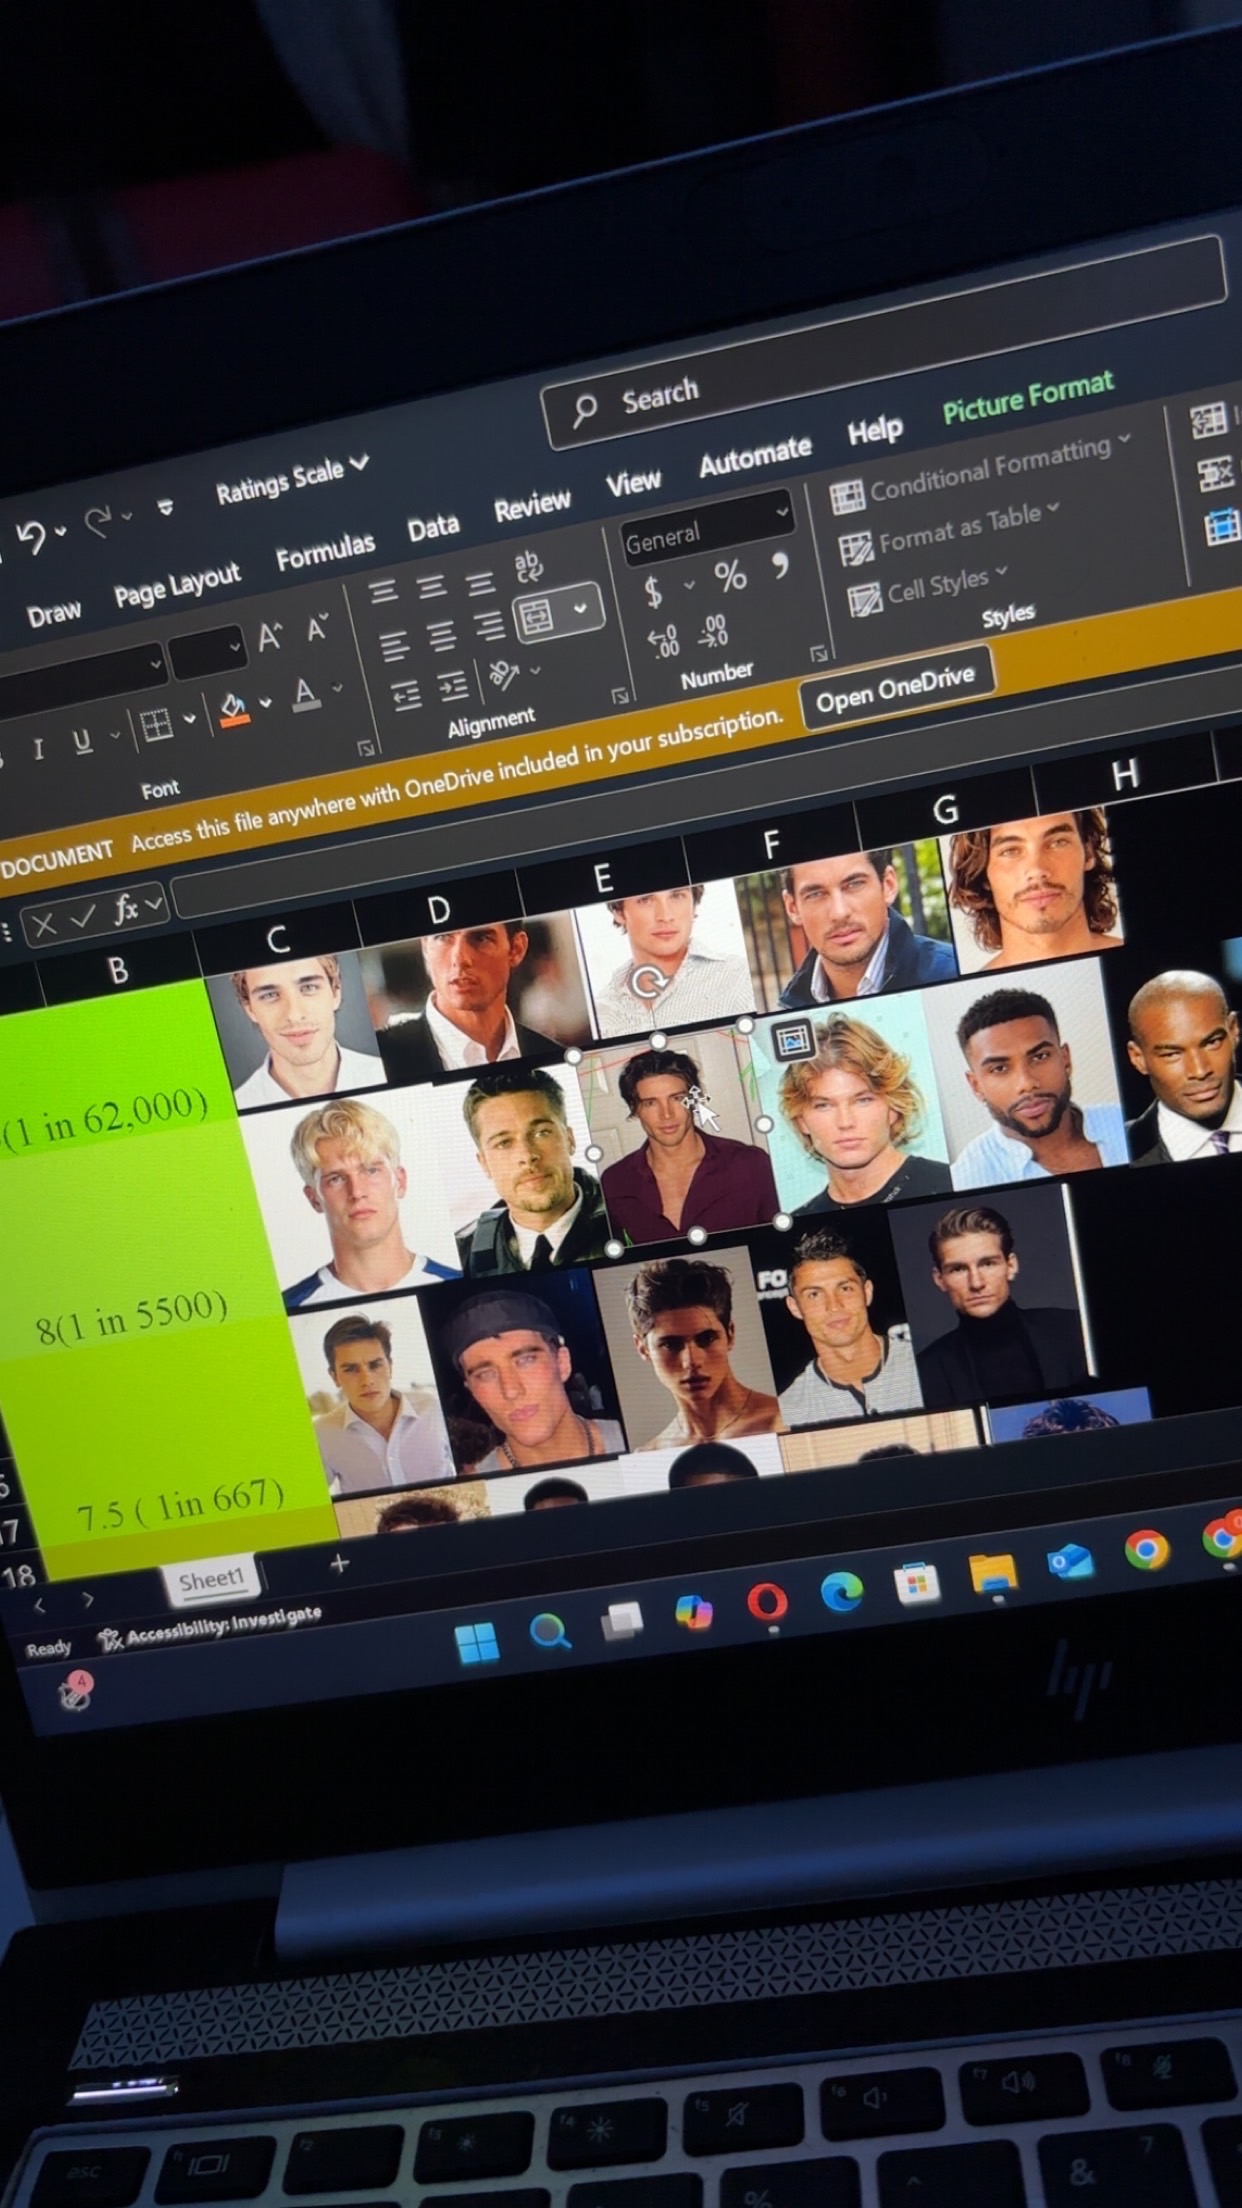This screenshot has width=1242, height=2208.
Task: Click the insert function fx icon
Action: [127, 910]
